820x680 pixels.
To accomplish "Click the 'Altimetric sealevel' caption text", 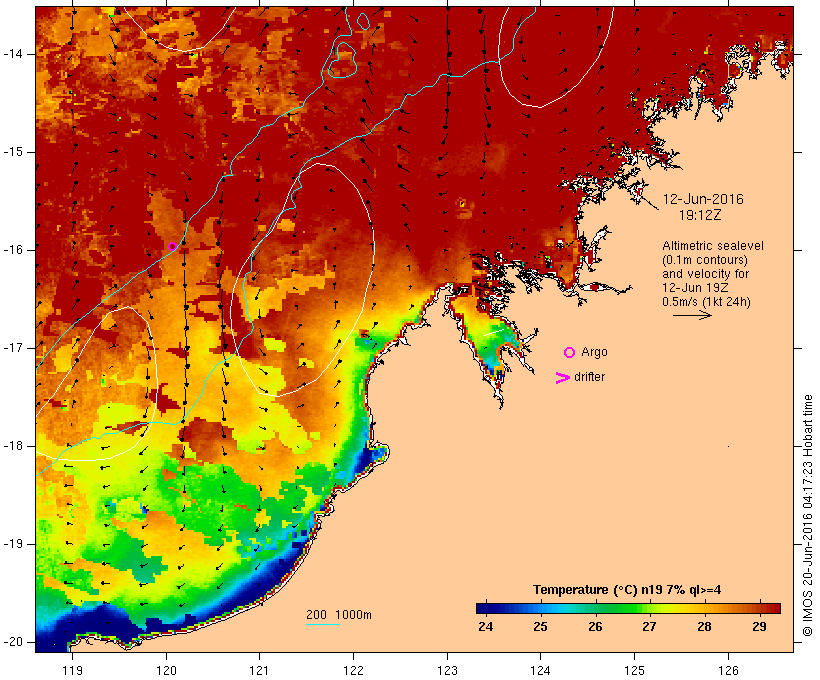I will pos(713,246).
